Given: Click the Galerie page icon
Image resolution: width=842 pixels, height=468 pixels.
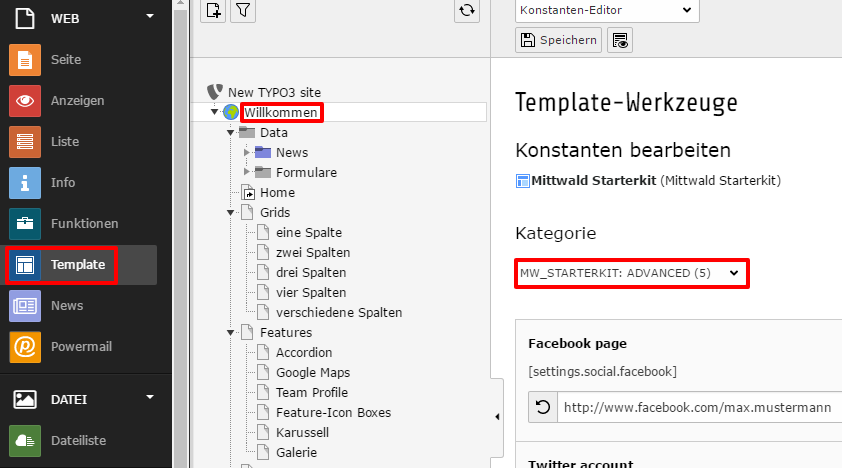Looking at the screenshot, I should pos(263,452).
